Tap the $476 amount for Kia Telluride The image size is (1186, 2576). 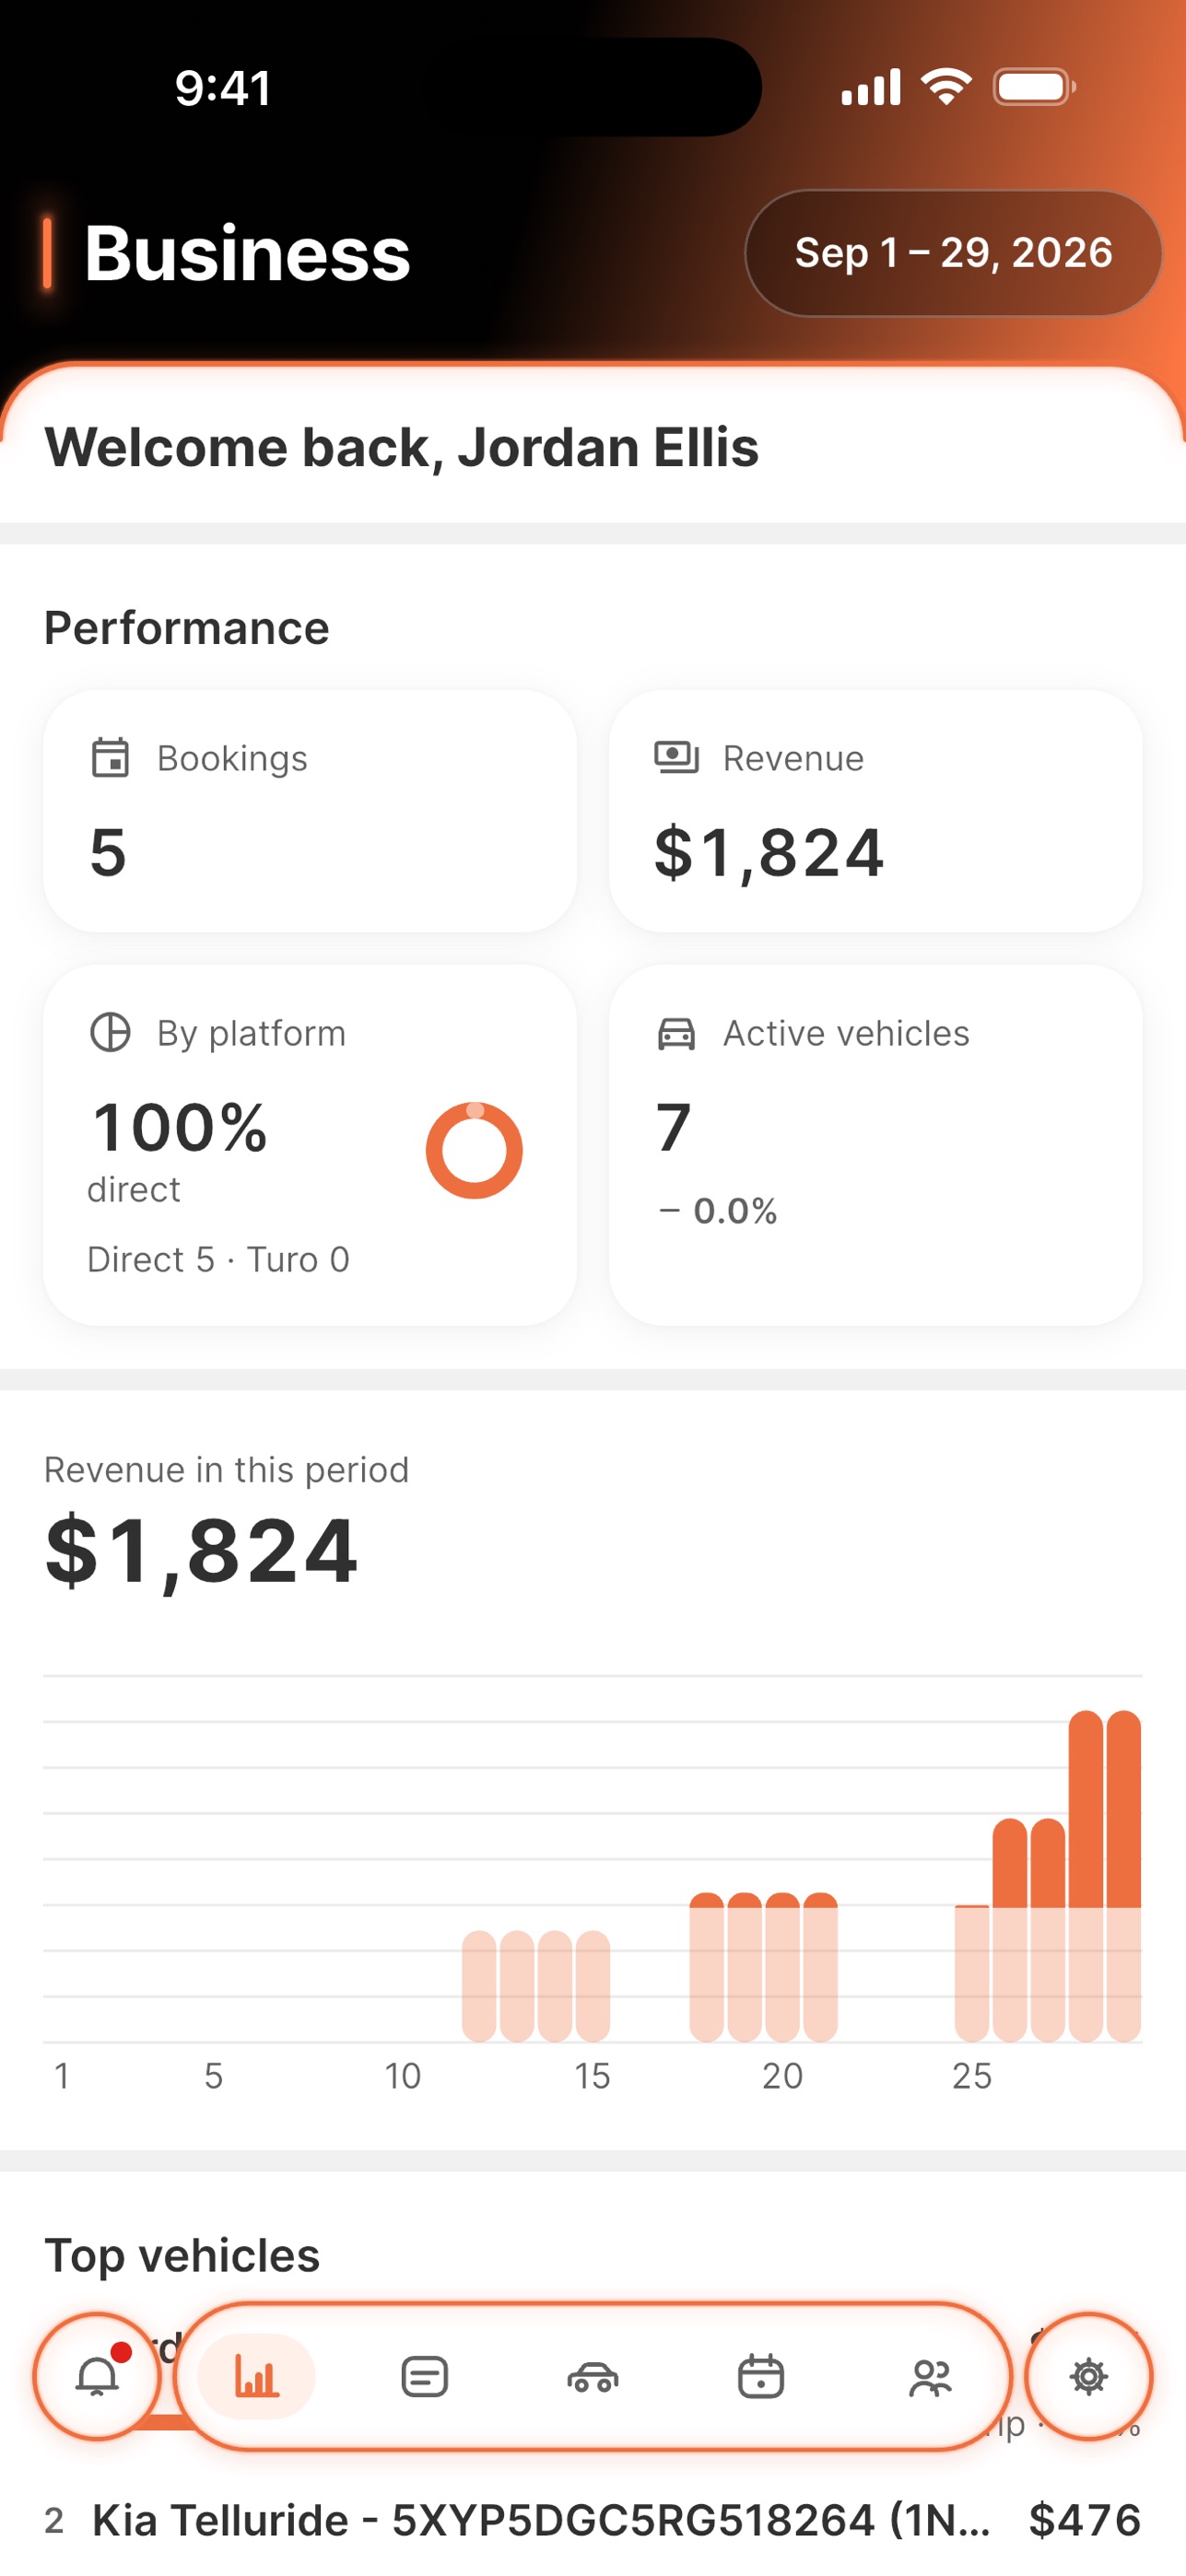pyautogui.click(x=1085, y=2520)
